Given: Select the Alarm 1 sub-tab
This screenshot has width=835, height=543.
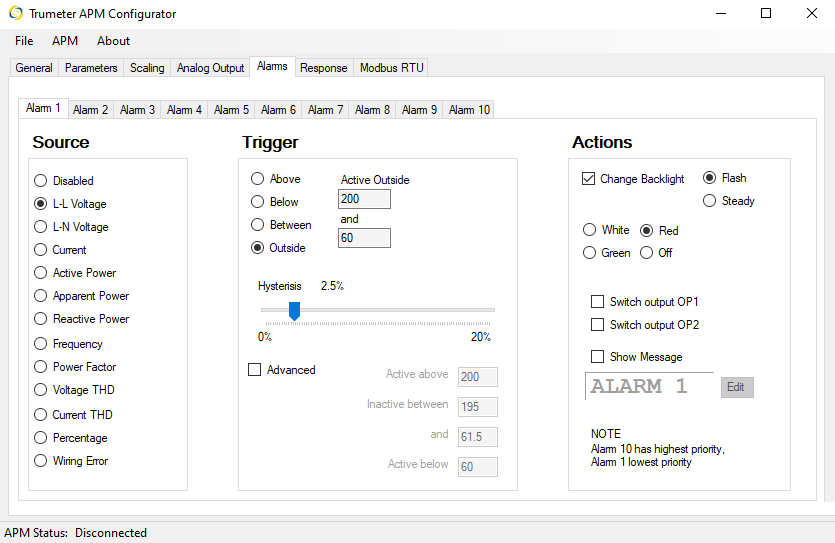Looking at the screenshot, I should tap(43, 108).
